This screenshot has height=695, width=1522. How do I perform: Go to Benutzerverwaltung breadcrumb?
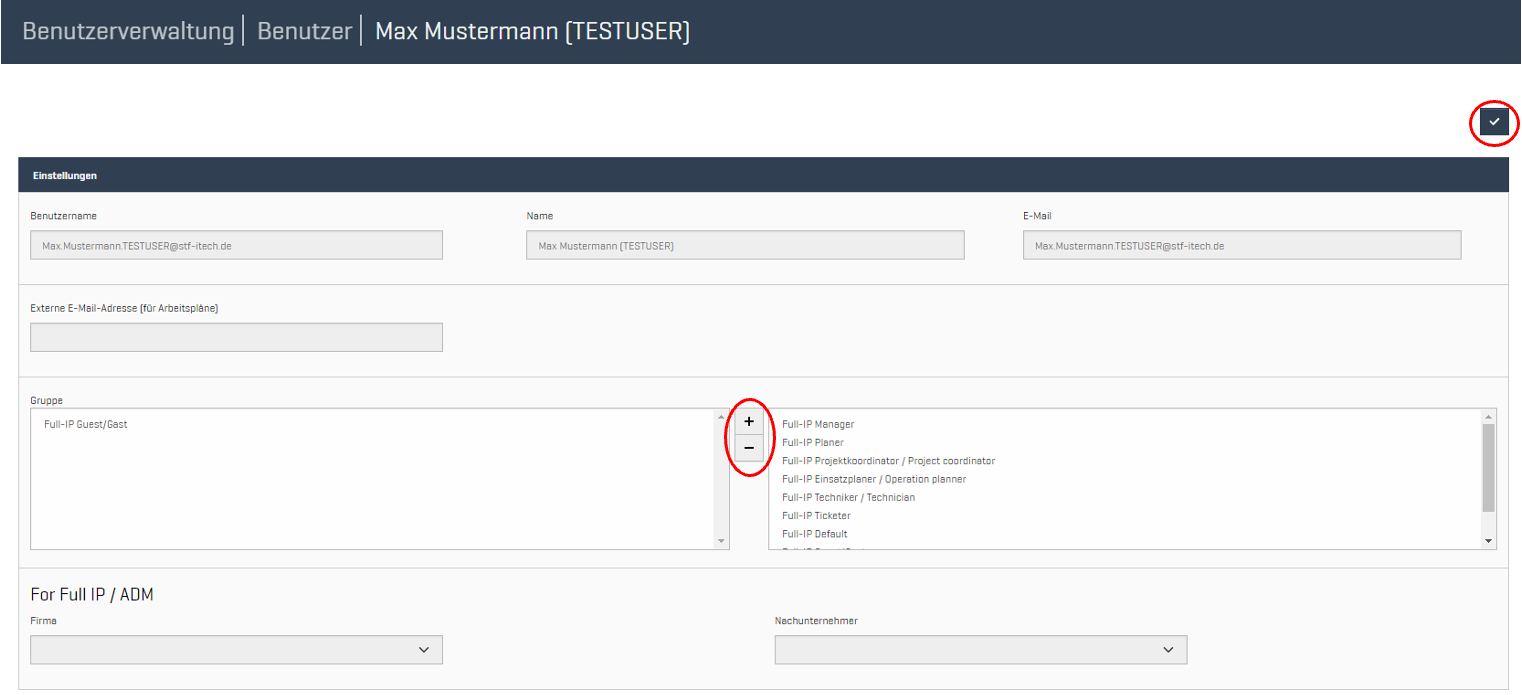coord(127,31)
